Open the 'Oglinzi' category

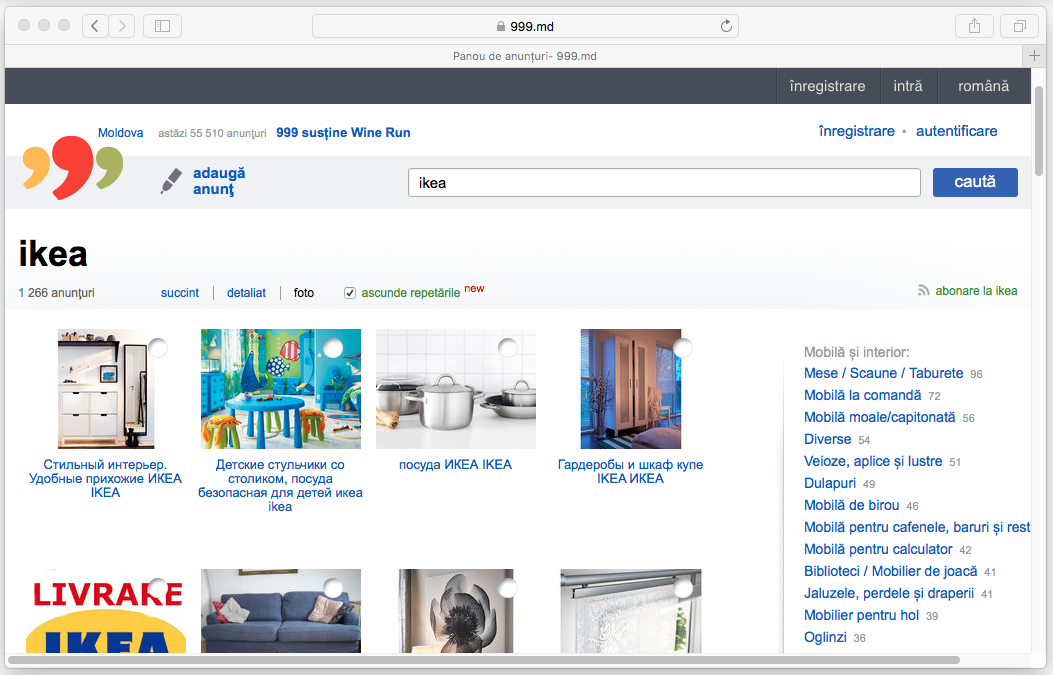[x=825, y=637]
